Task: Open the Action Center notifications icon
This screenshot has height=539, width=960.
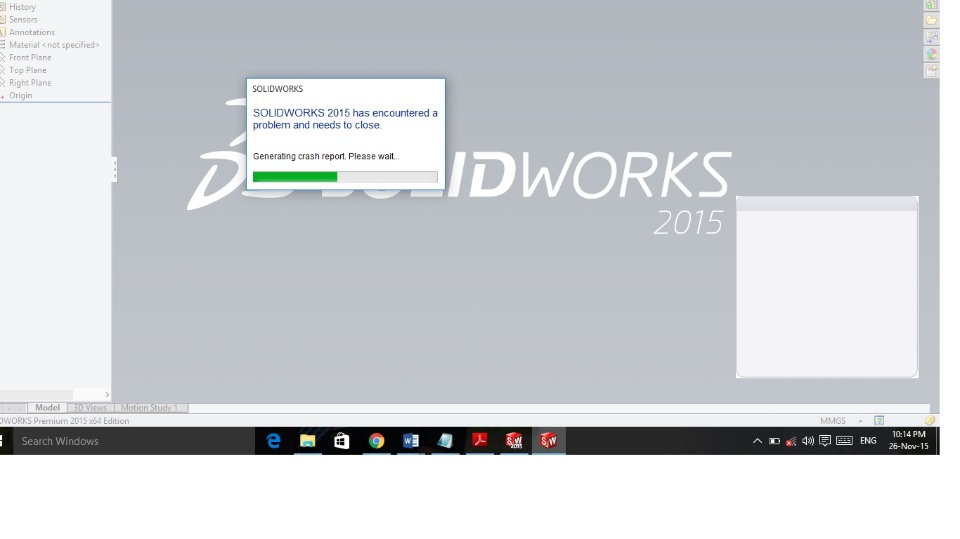Action: [825, 441]
